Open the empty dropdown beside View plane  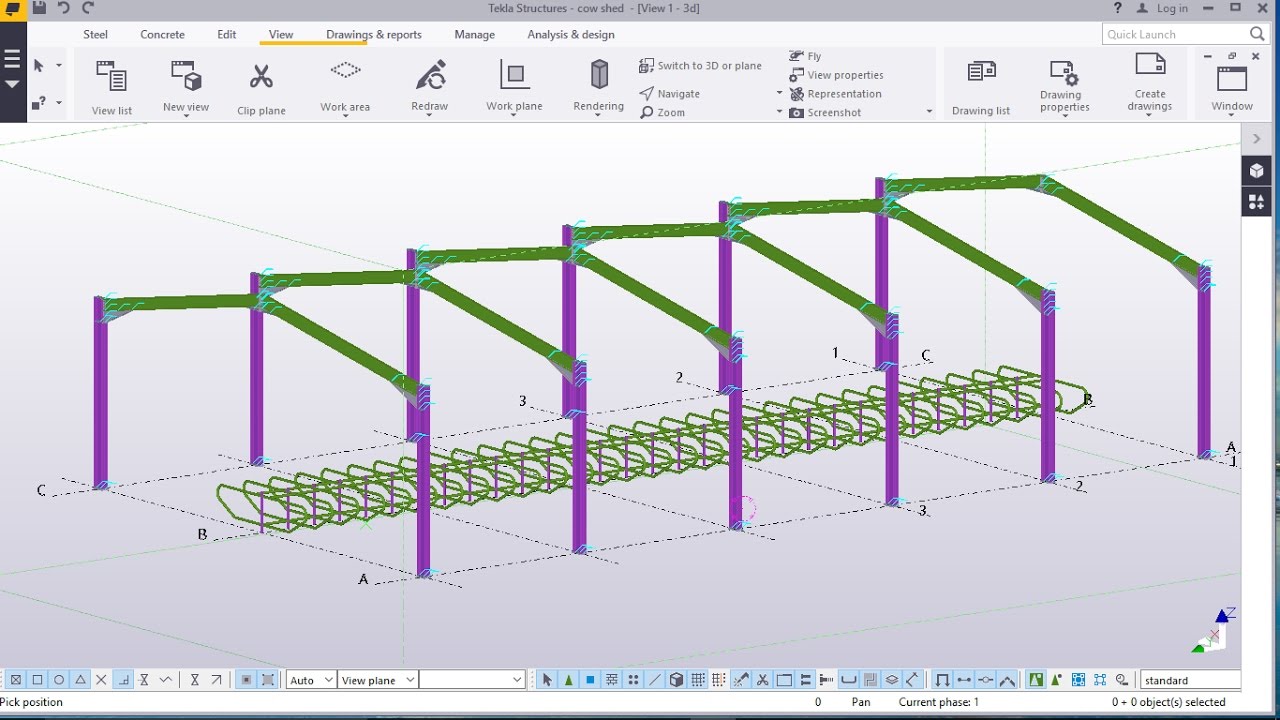[472, 680]
